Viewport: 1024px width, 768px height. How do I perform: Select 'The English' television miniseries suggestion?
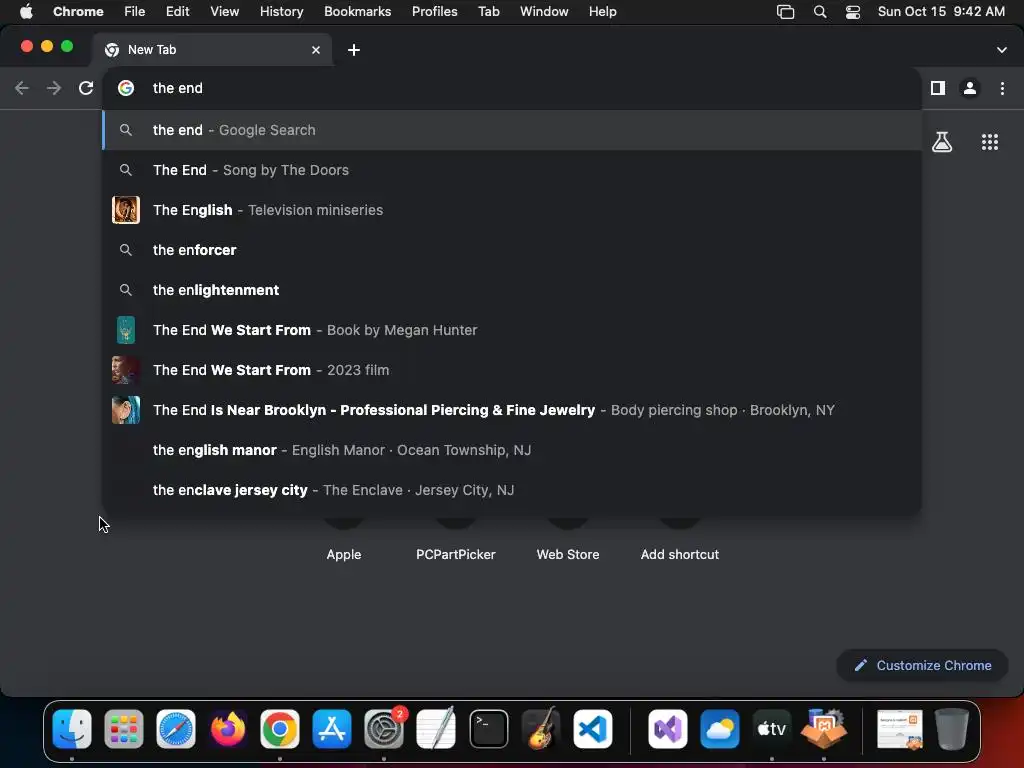coord(512,210)
